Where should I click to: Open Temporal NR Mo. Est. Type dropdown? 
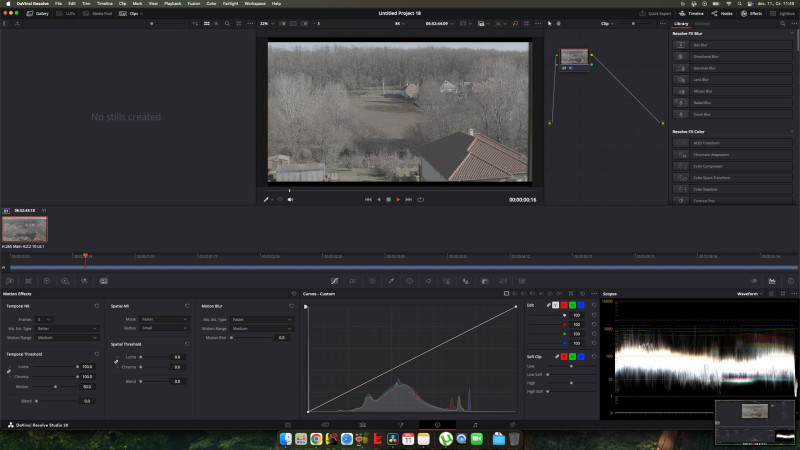pos(66,329)
